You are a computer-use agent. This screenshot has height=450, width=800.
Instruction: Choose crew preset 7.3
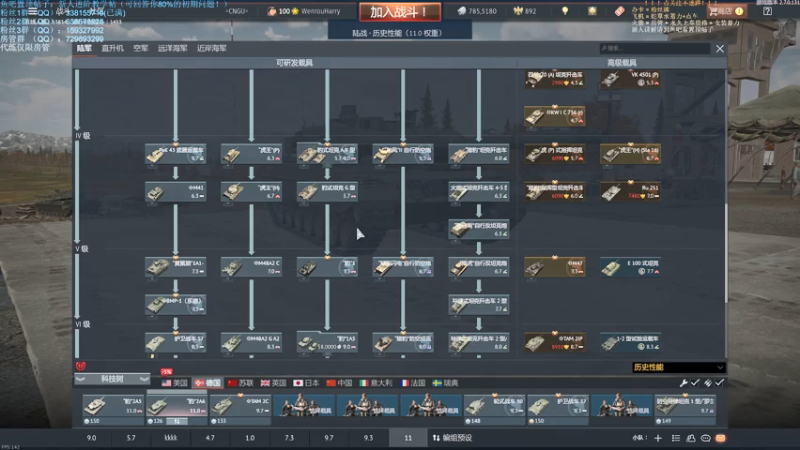pos(289,438)
